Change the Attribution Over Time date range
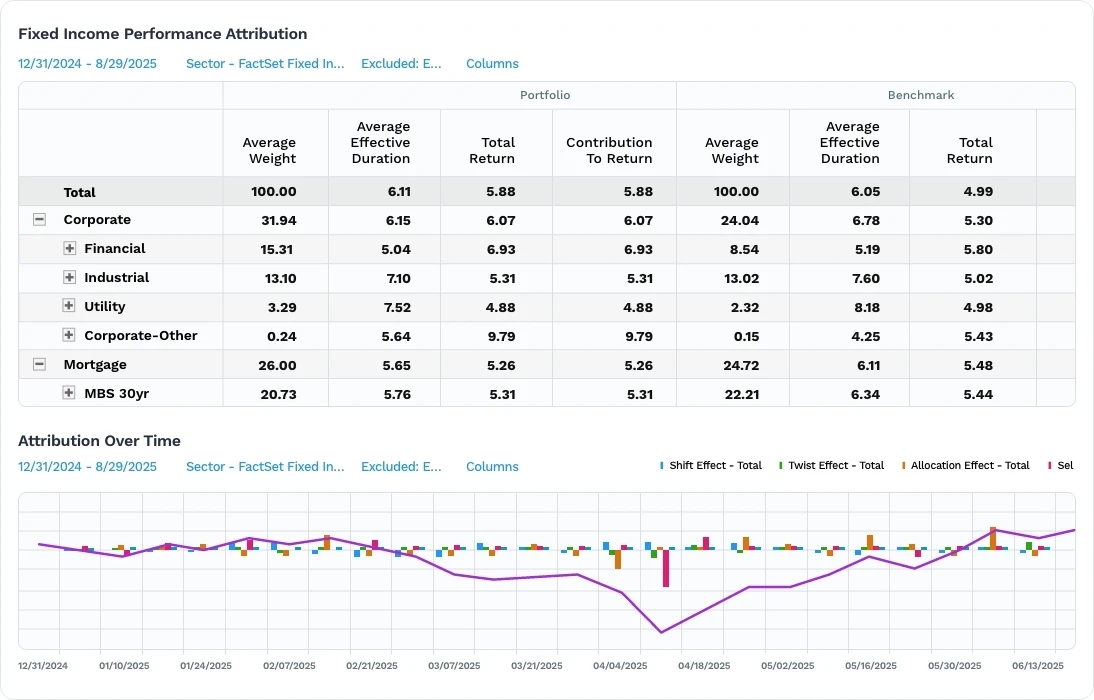 tap(87, 466)
